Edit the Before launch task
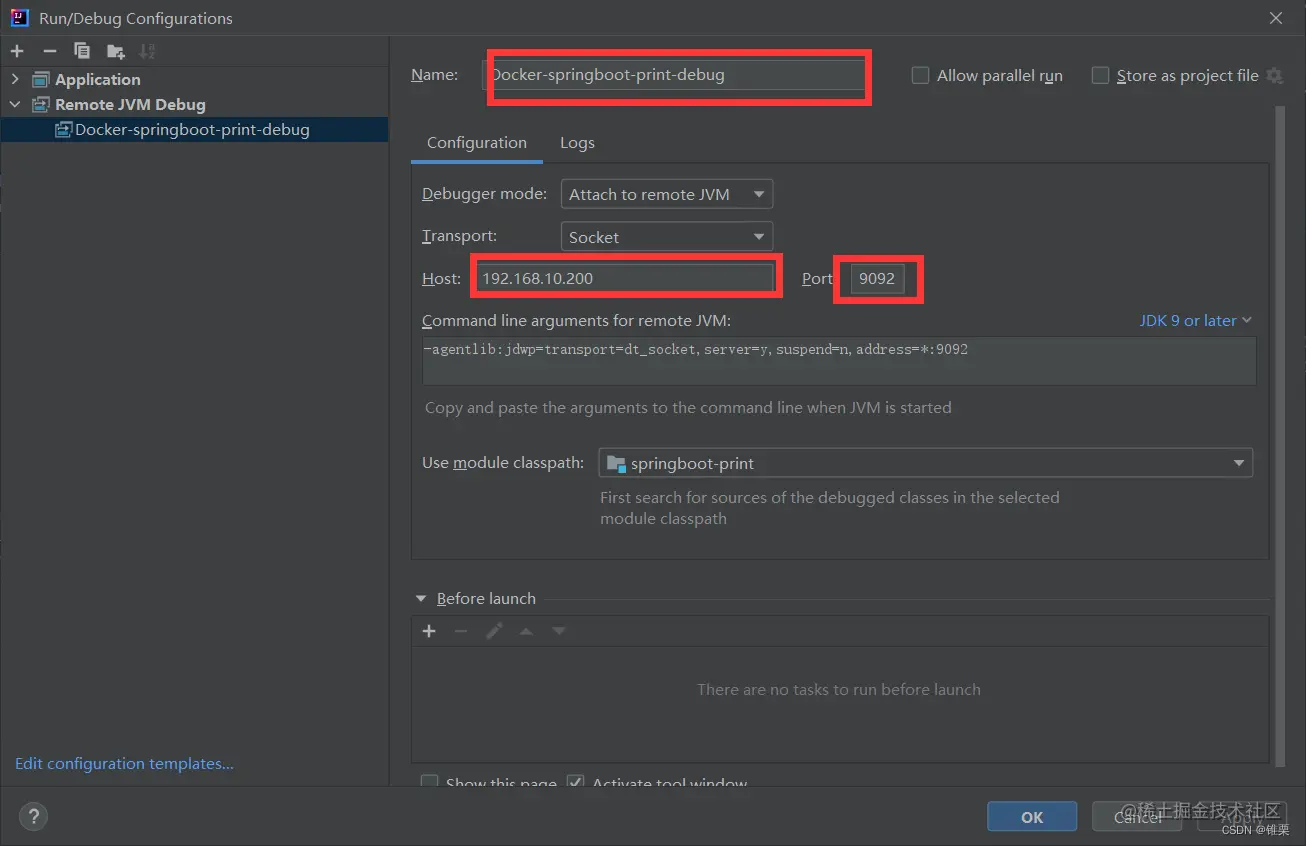 tap(494, 631)
